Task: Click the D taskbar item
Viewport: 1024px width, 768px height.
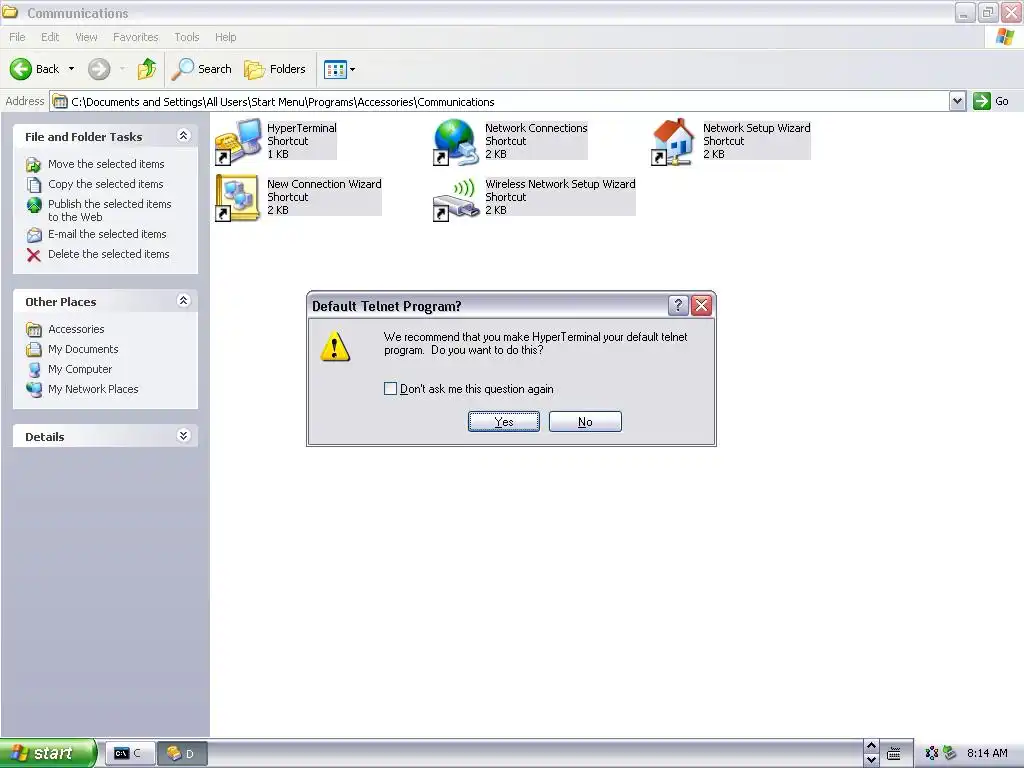Action: [182, 753]
